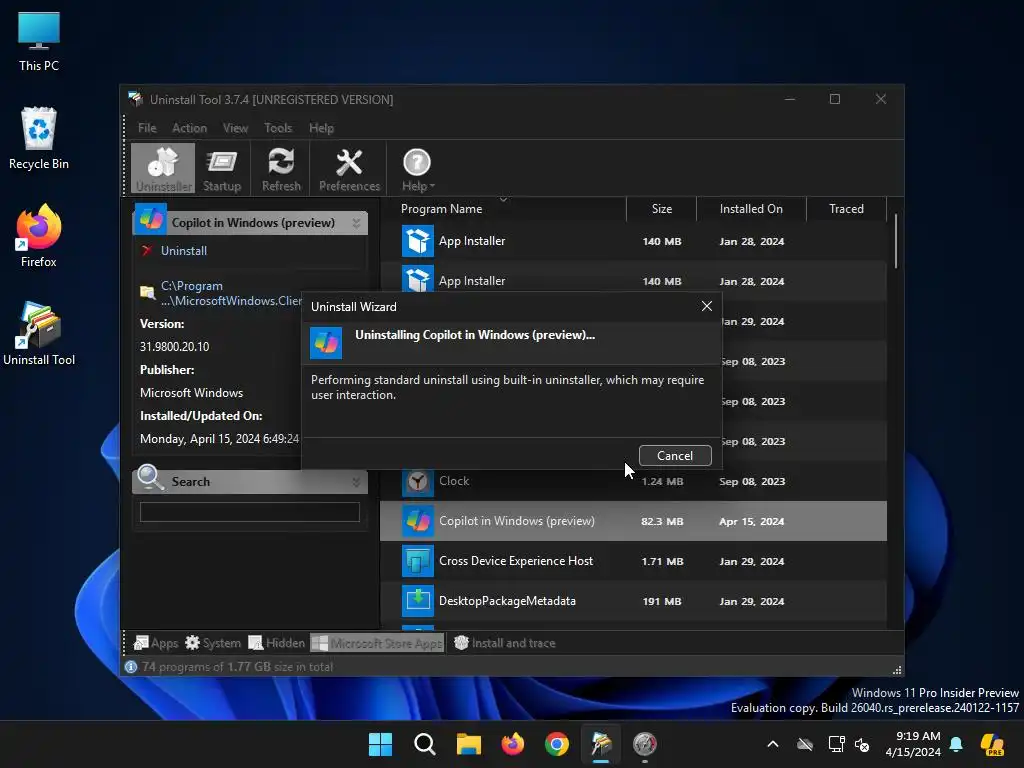Open the File menu
This screenshot has height=768, width=1024.
click(147, 128)
